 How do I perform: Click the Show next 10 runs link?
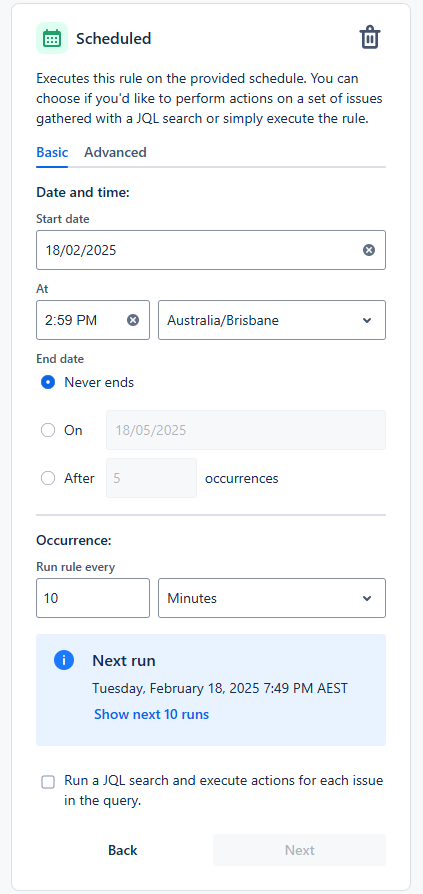pos(152,714)
